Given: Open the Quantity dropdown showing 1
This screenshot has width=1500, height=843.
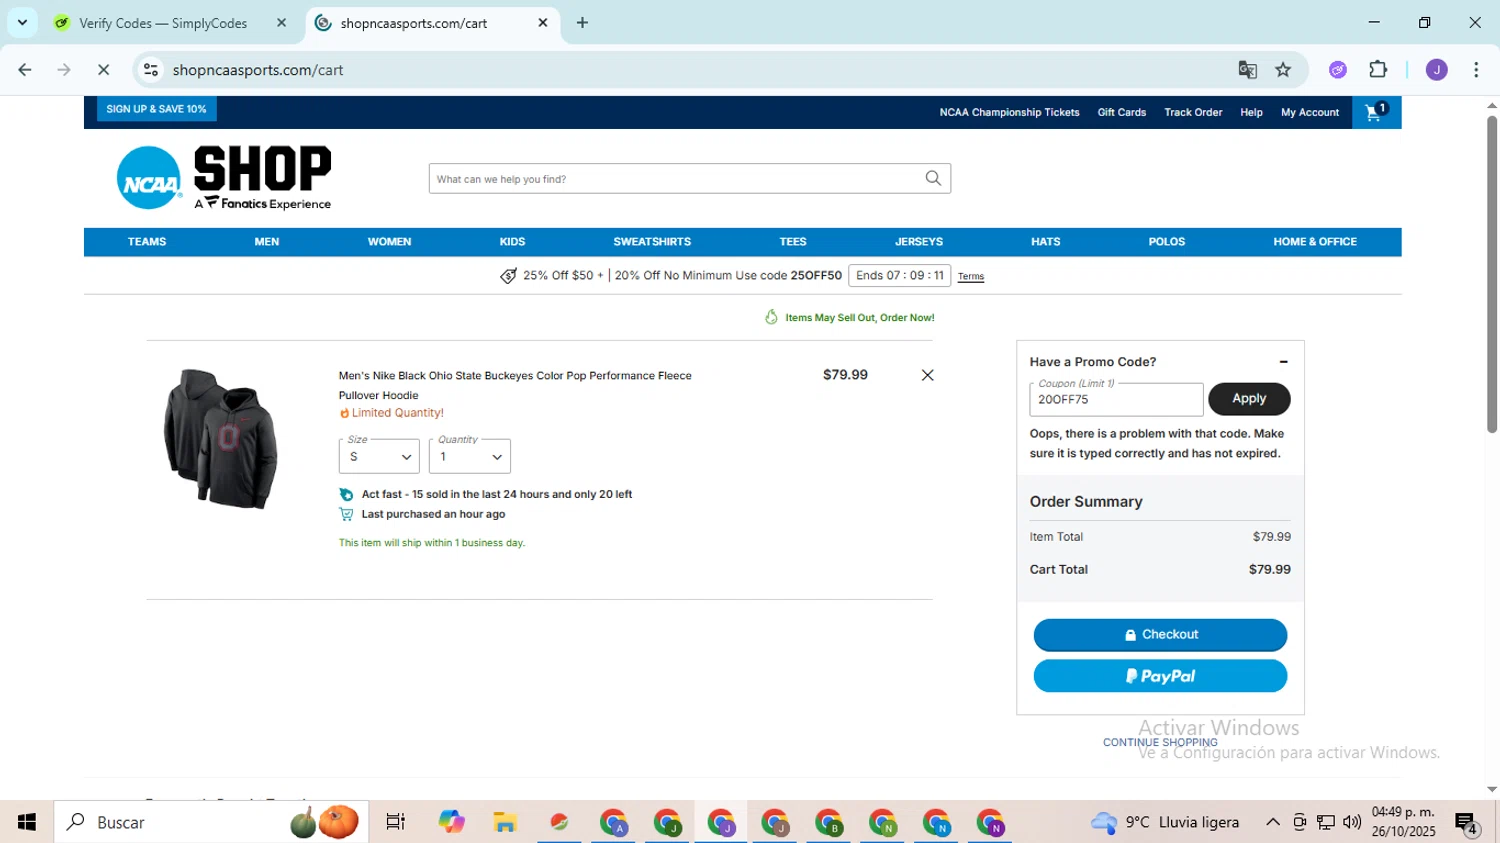Looking at the screenshot, I should coord(470,456).
